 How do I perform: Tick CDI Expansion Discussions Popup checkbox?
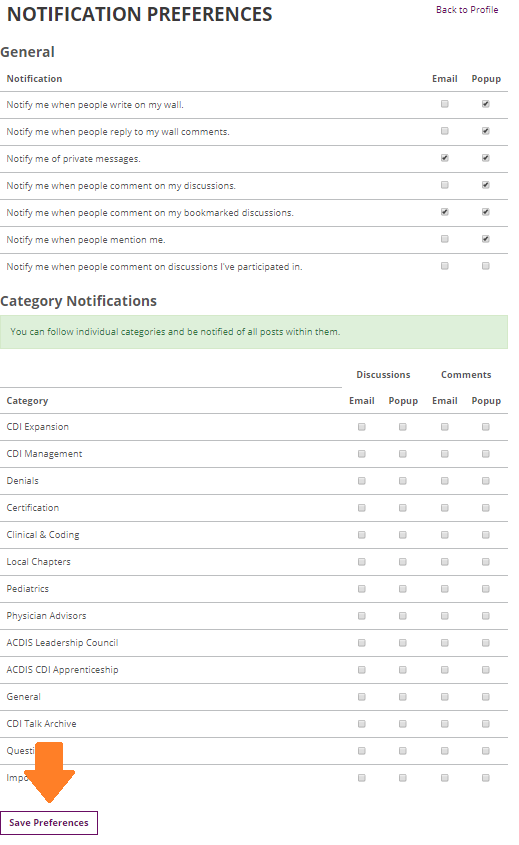(403, 427)
